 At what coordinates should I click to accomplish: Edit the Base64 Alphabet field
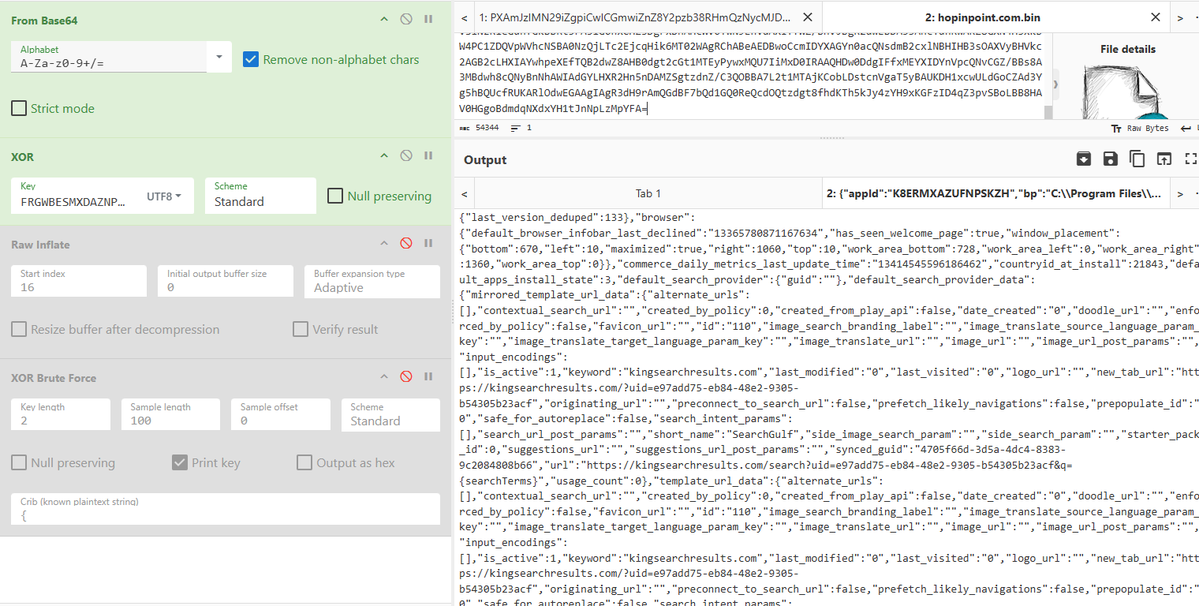109,57
